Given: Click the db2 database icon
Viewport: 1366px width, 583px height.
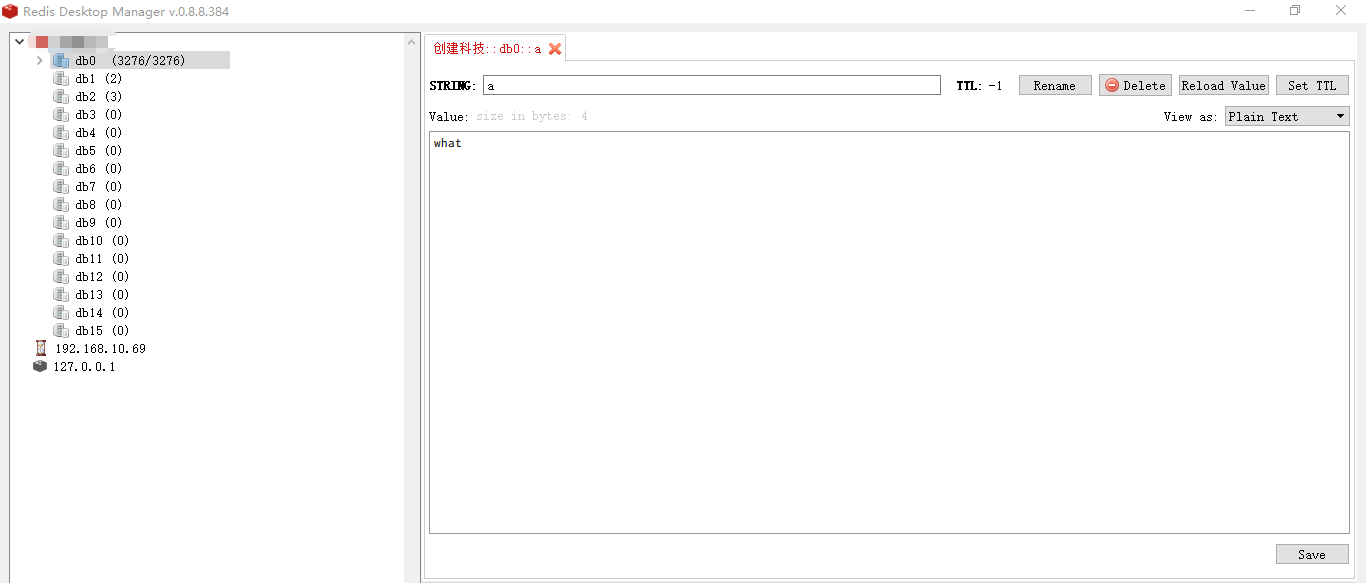Looking at the screenshot, I should 60,96.
